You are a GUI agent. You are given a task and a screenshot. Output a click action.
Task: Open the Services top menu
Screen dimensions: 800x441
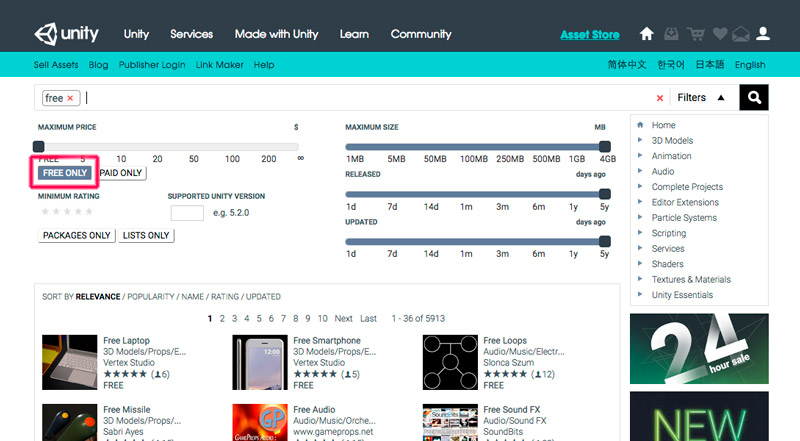(x=191, y=34)
